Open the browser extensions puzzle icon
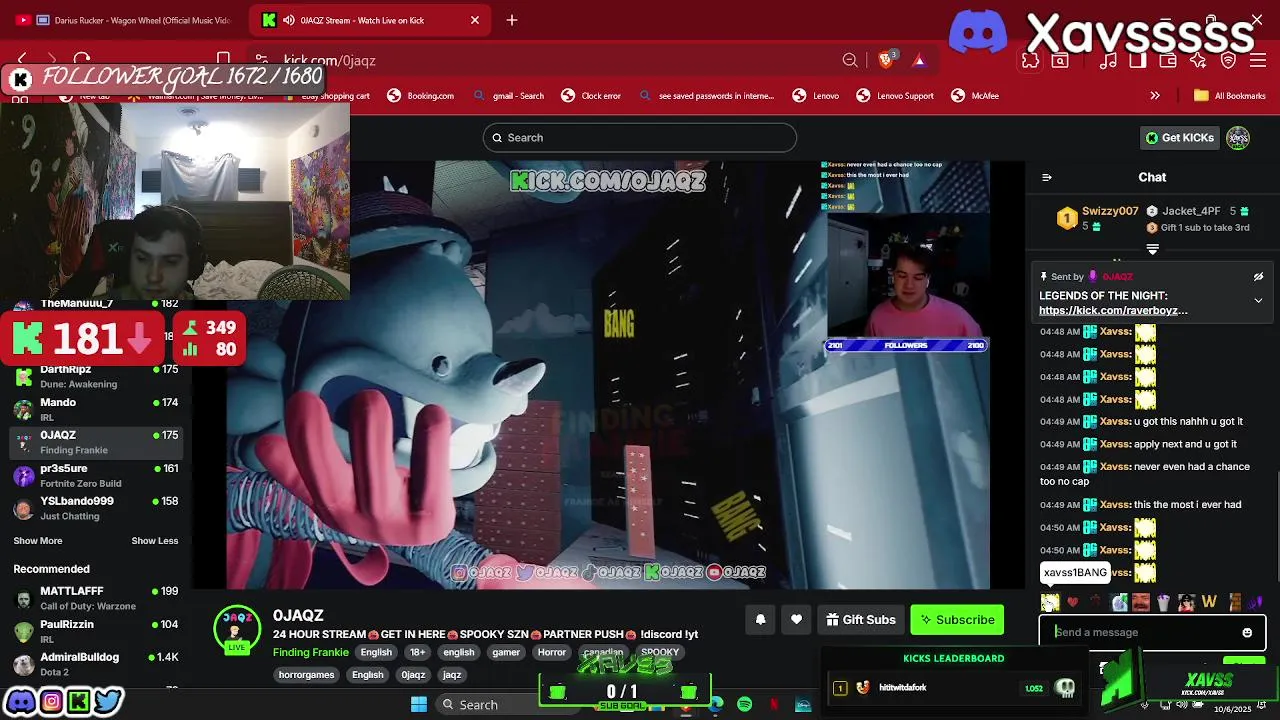This screenshot has height=720, width=1280. pos(1030,60)
